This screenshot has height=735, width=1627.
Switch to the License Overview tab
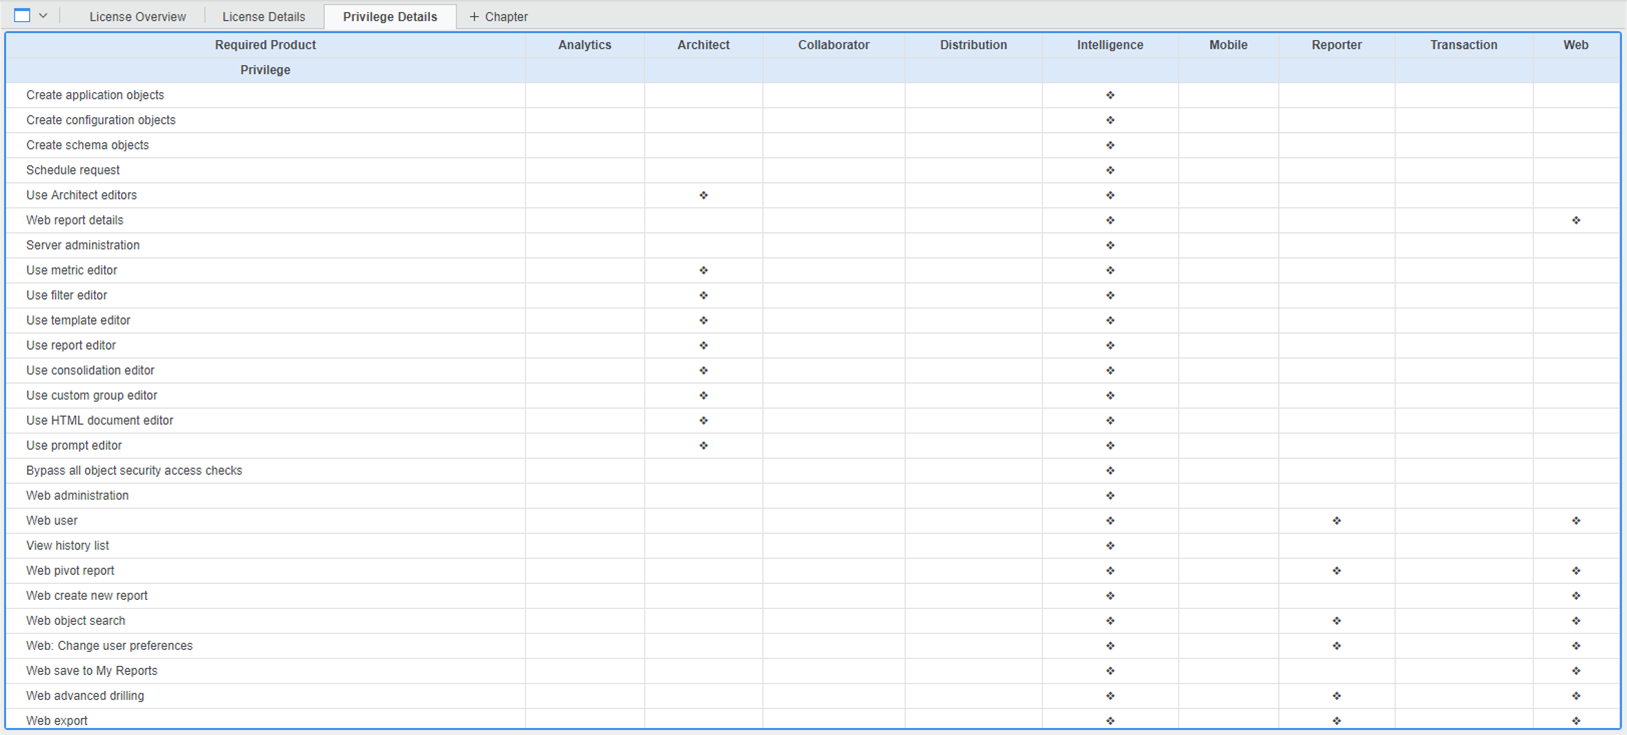tap(137, 17)
